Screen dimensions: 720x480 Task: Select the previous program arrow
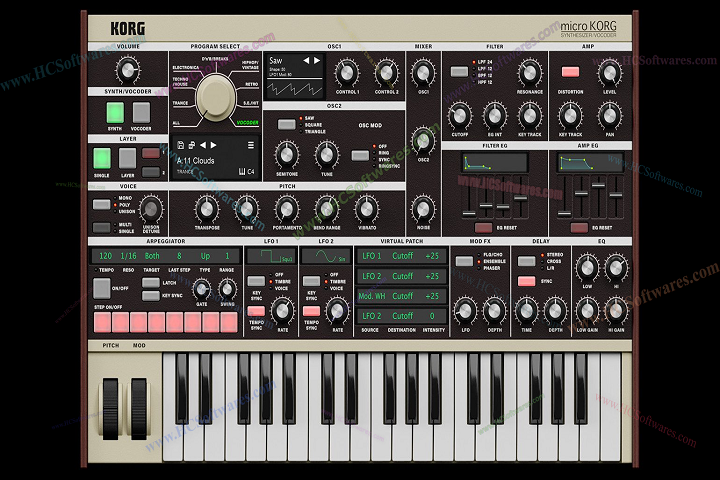(202, 145)
